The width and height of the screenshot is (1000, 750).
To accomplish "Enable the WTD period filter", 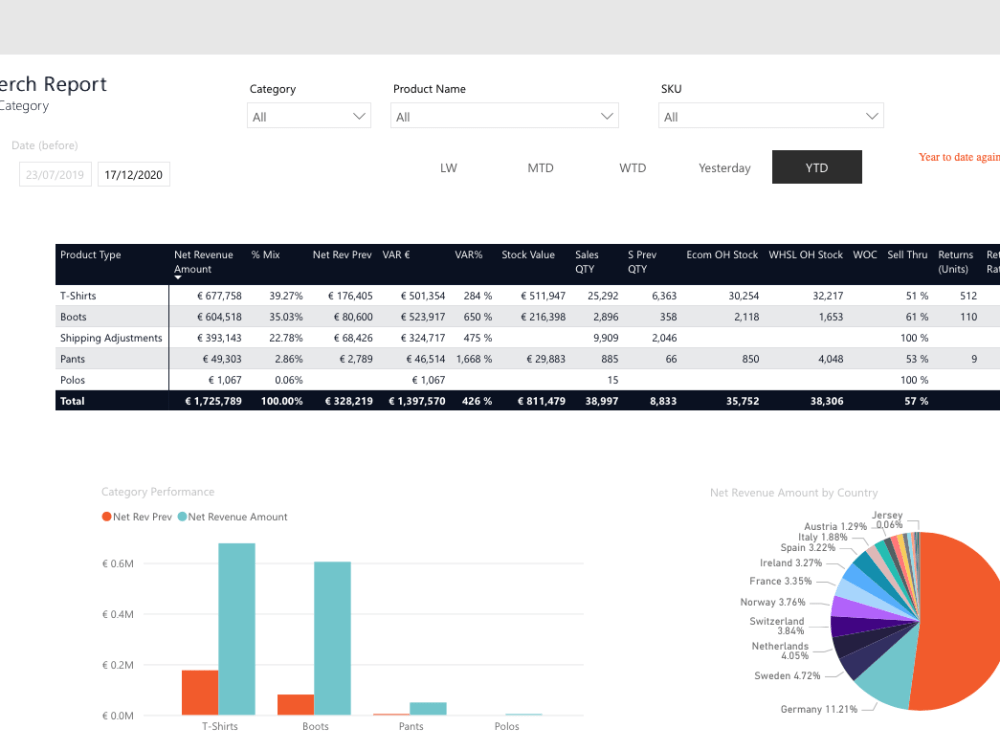I will point(632,167).
